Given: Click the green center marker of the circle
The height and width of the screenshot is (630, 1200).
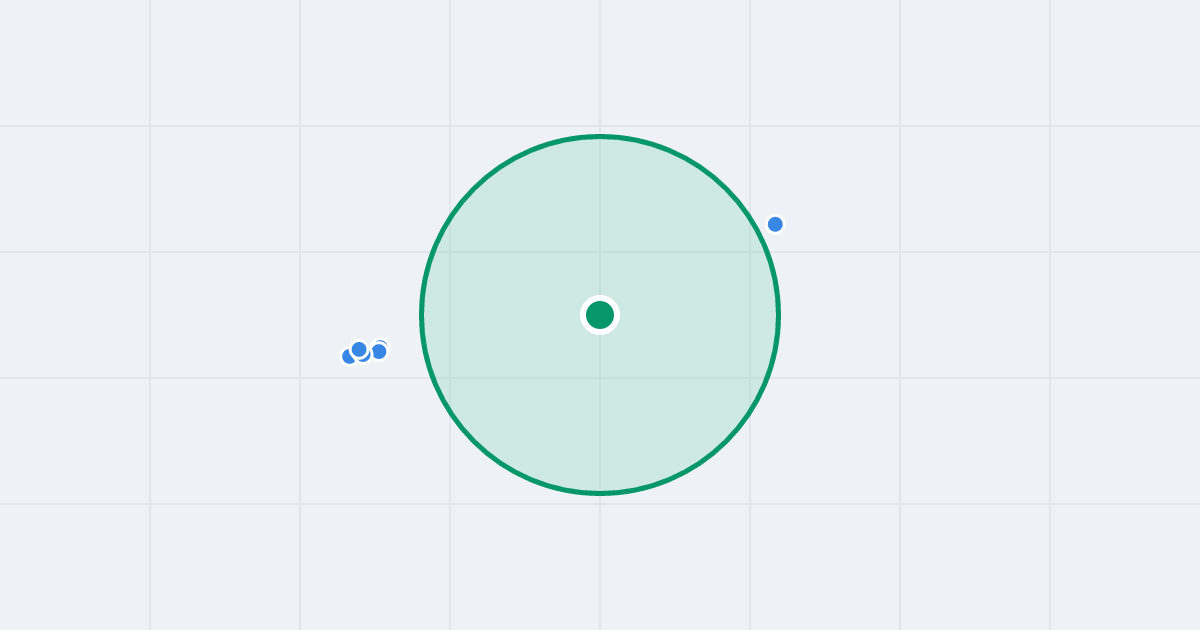Looking at the screenshot, I should [x=600, y=315].
